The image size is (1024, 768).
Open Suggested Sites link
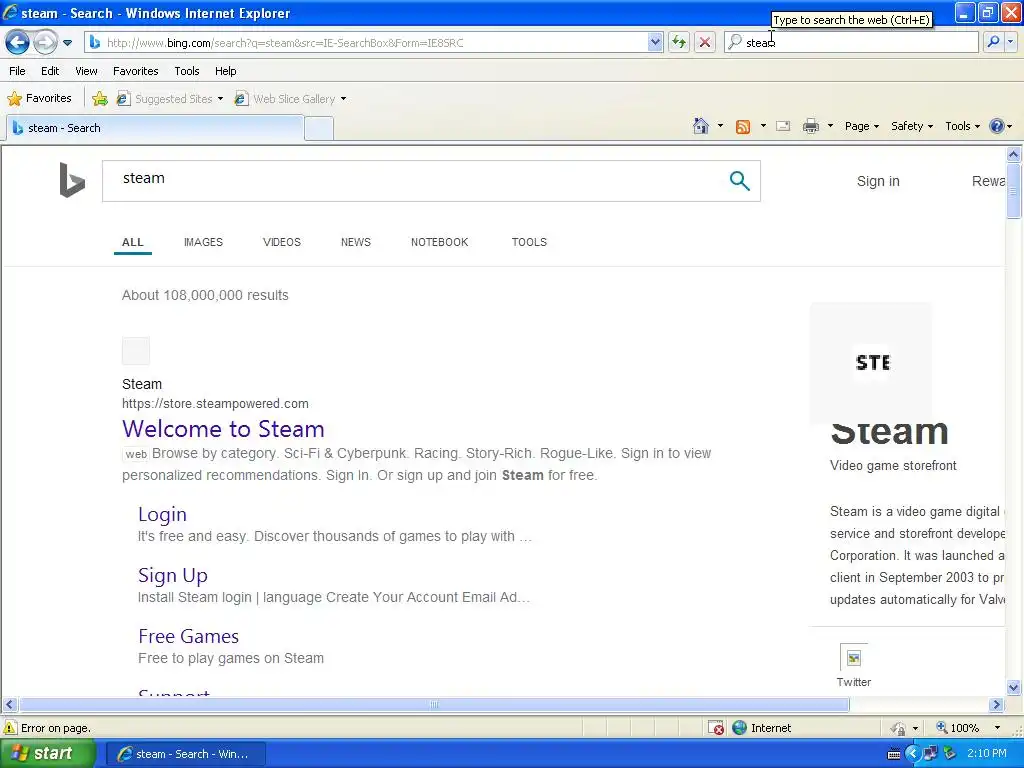point(165,99)
